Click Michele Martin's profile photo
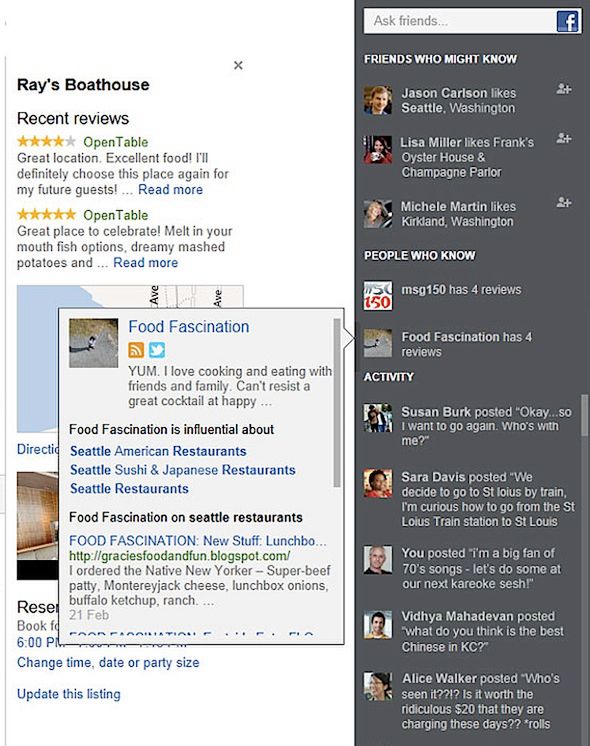The width and height of the screenshot is (590, 746). [378, 214]
